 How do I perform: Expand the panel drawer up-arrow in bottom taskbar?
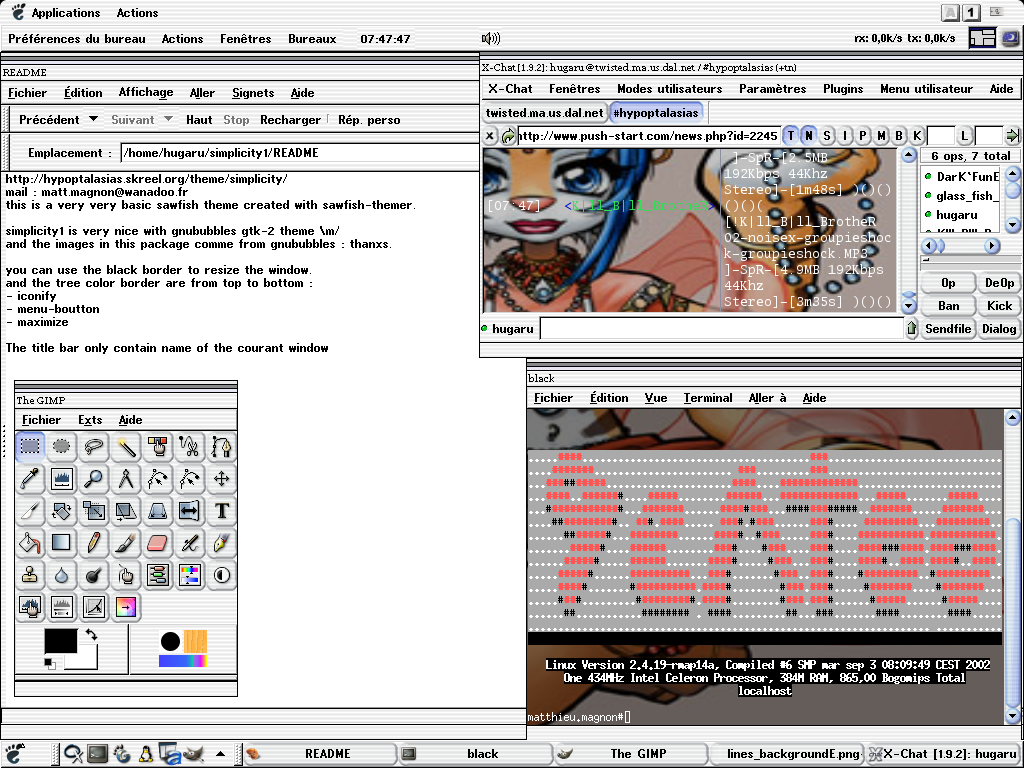click(x=221, y=754)
